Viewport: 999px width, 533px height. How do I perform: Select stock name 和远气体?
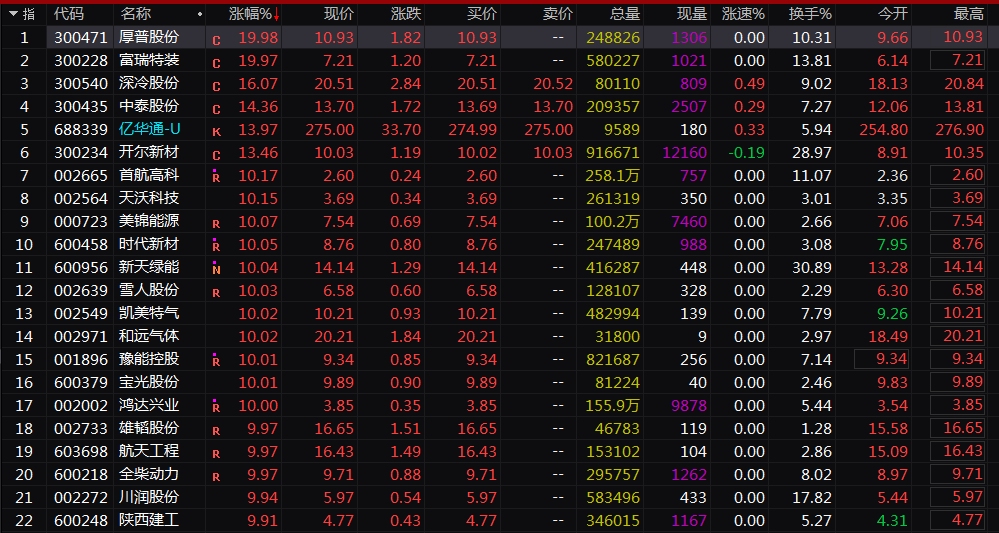(149, 336)
